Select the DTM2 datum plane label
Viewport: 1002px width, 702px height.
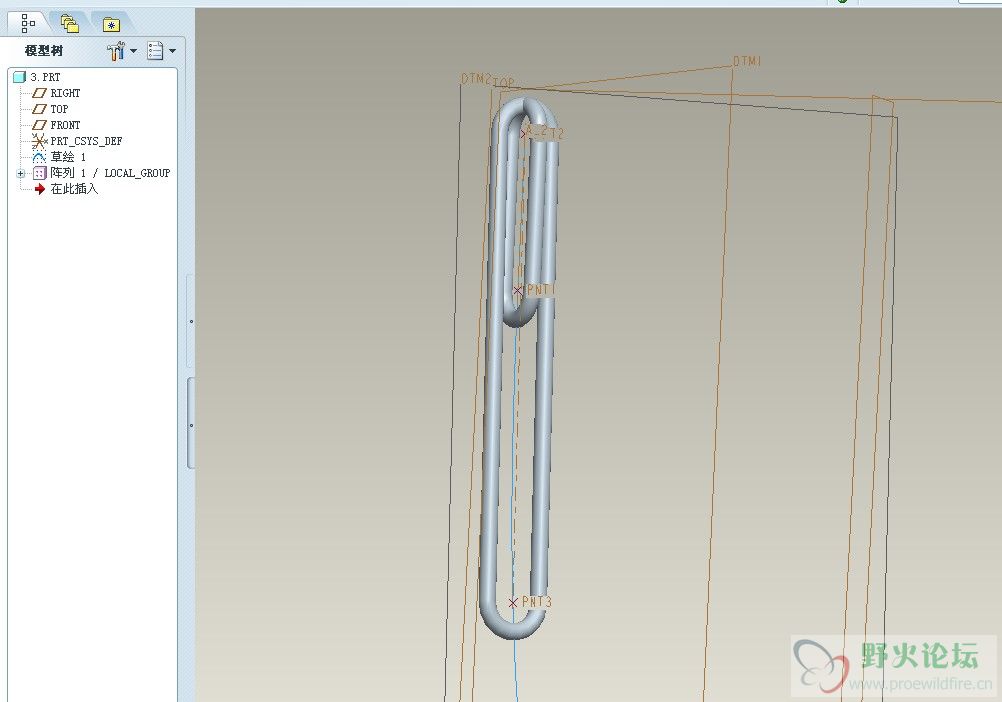click(476, 79)
